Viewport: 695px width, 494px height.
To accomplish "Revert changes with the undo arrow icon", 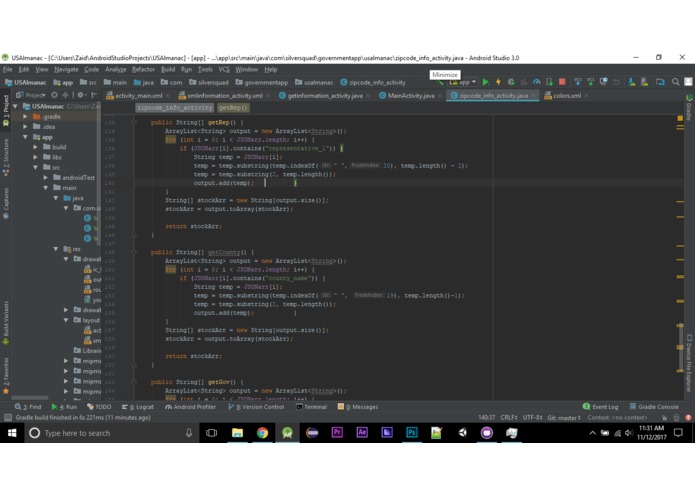I will click(616, 82).
